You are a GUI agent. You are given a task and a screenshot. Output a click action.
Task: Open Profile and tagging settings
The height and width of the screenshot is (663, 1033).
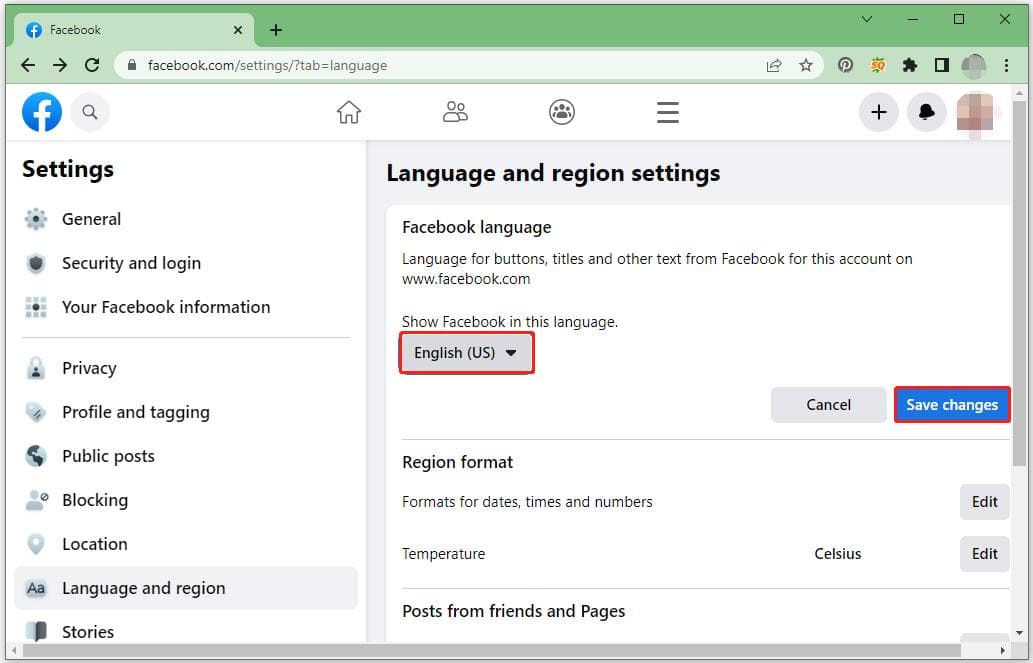186,412
